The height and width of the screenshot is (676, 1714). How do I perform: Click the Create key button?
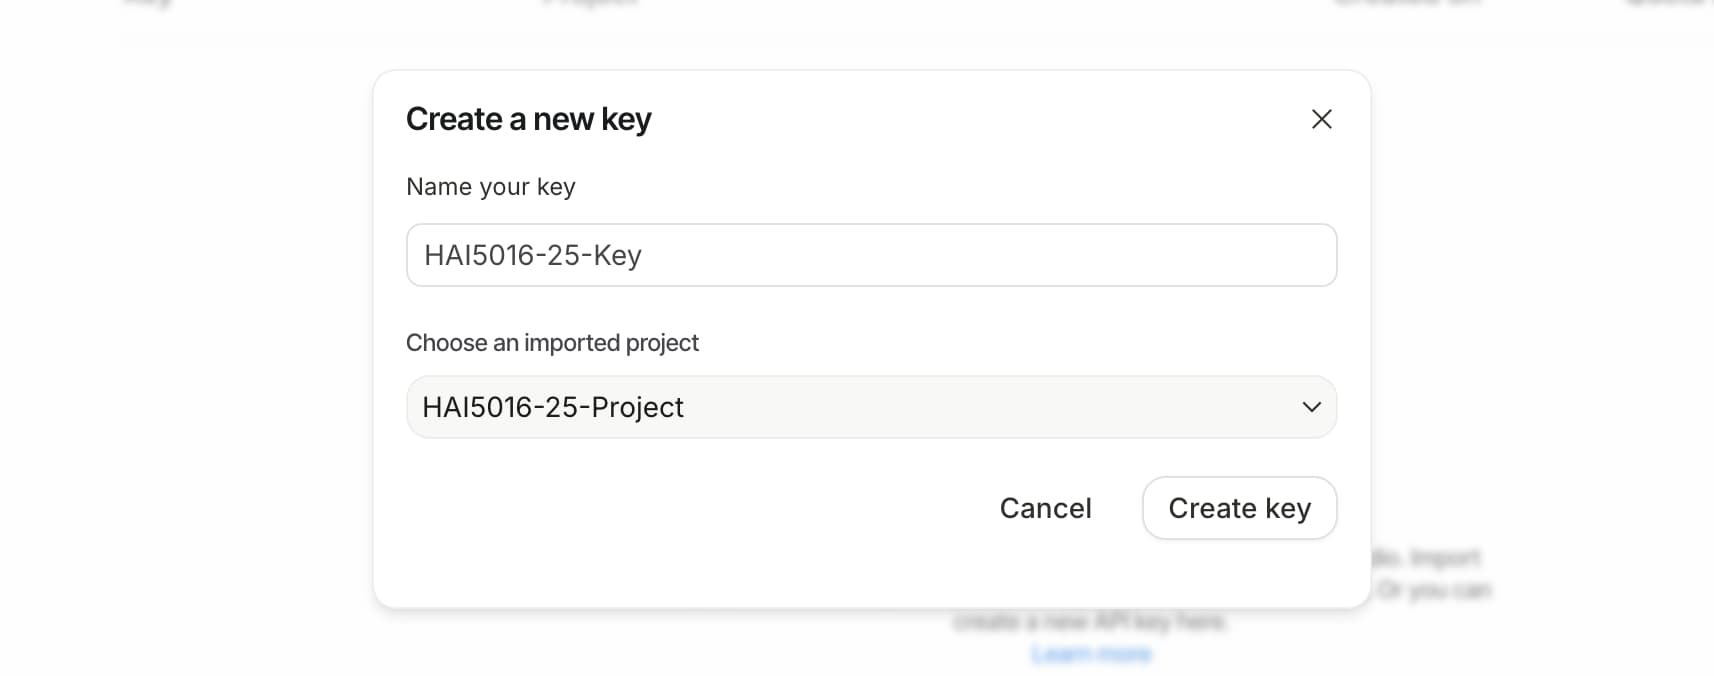[1239, 508]
